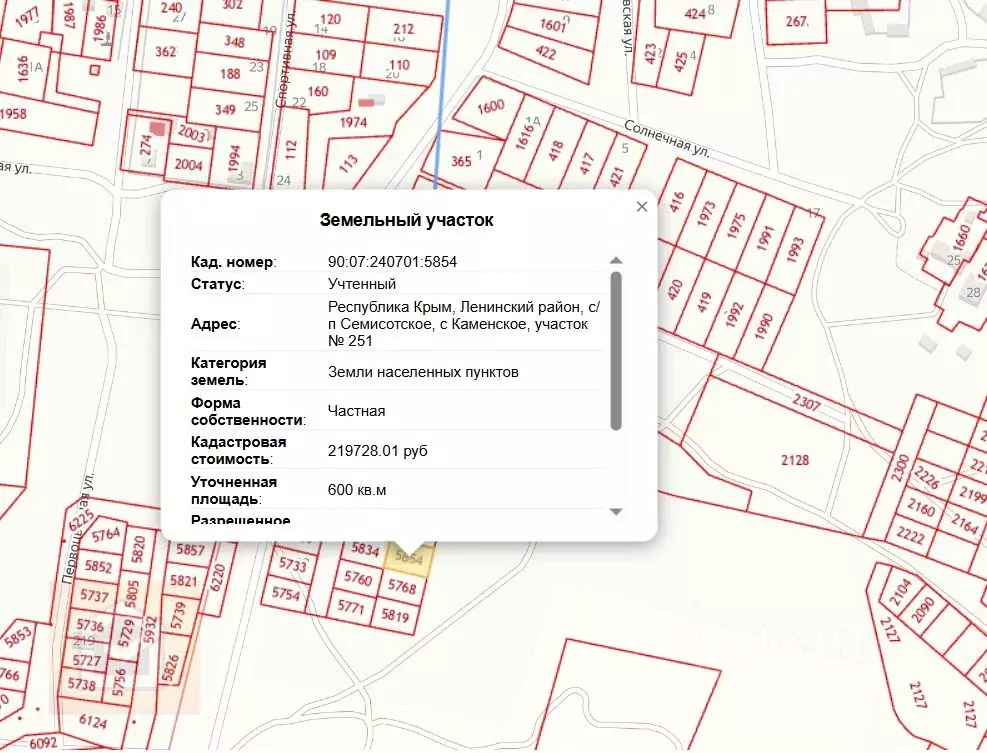The width and height of the screenshot is (987, 753).
Task: Click the Солнечная ул. street label
Action: pos(666,140)
